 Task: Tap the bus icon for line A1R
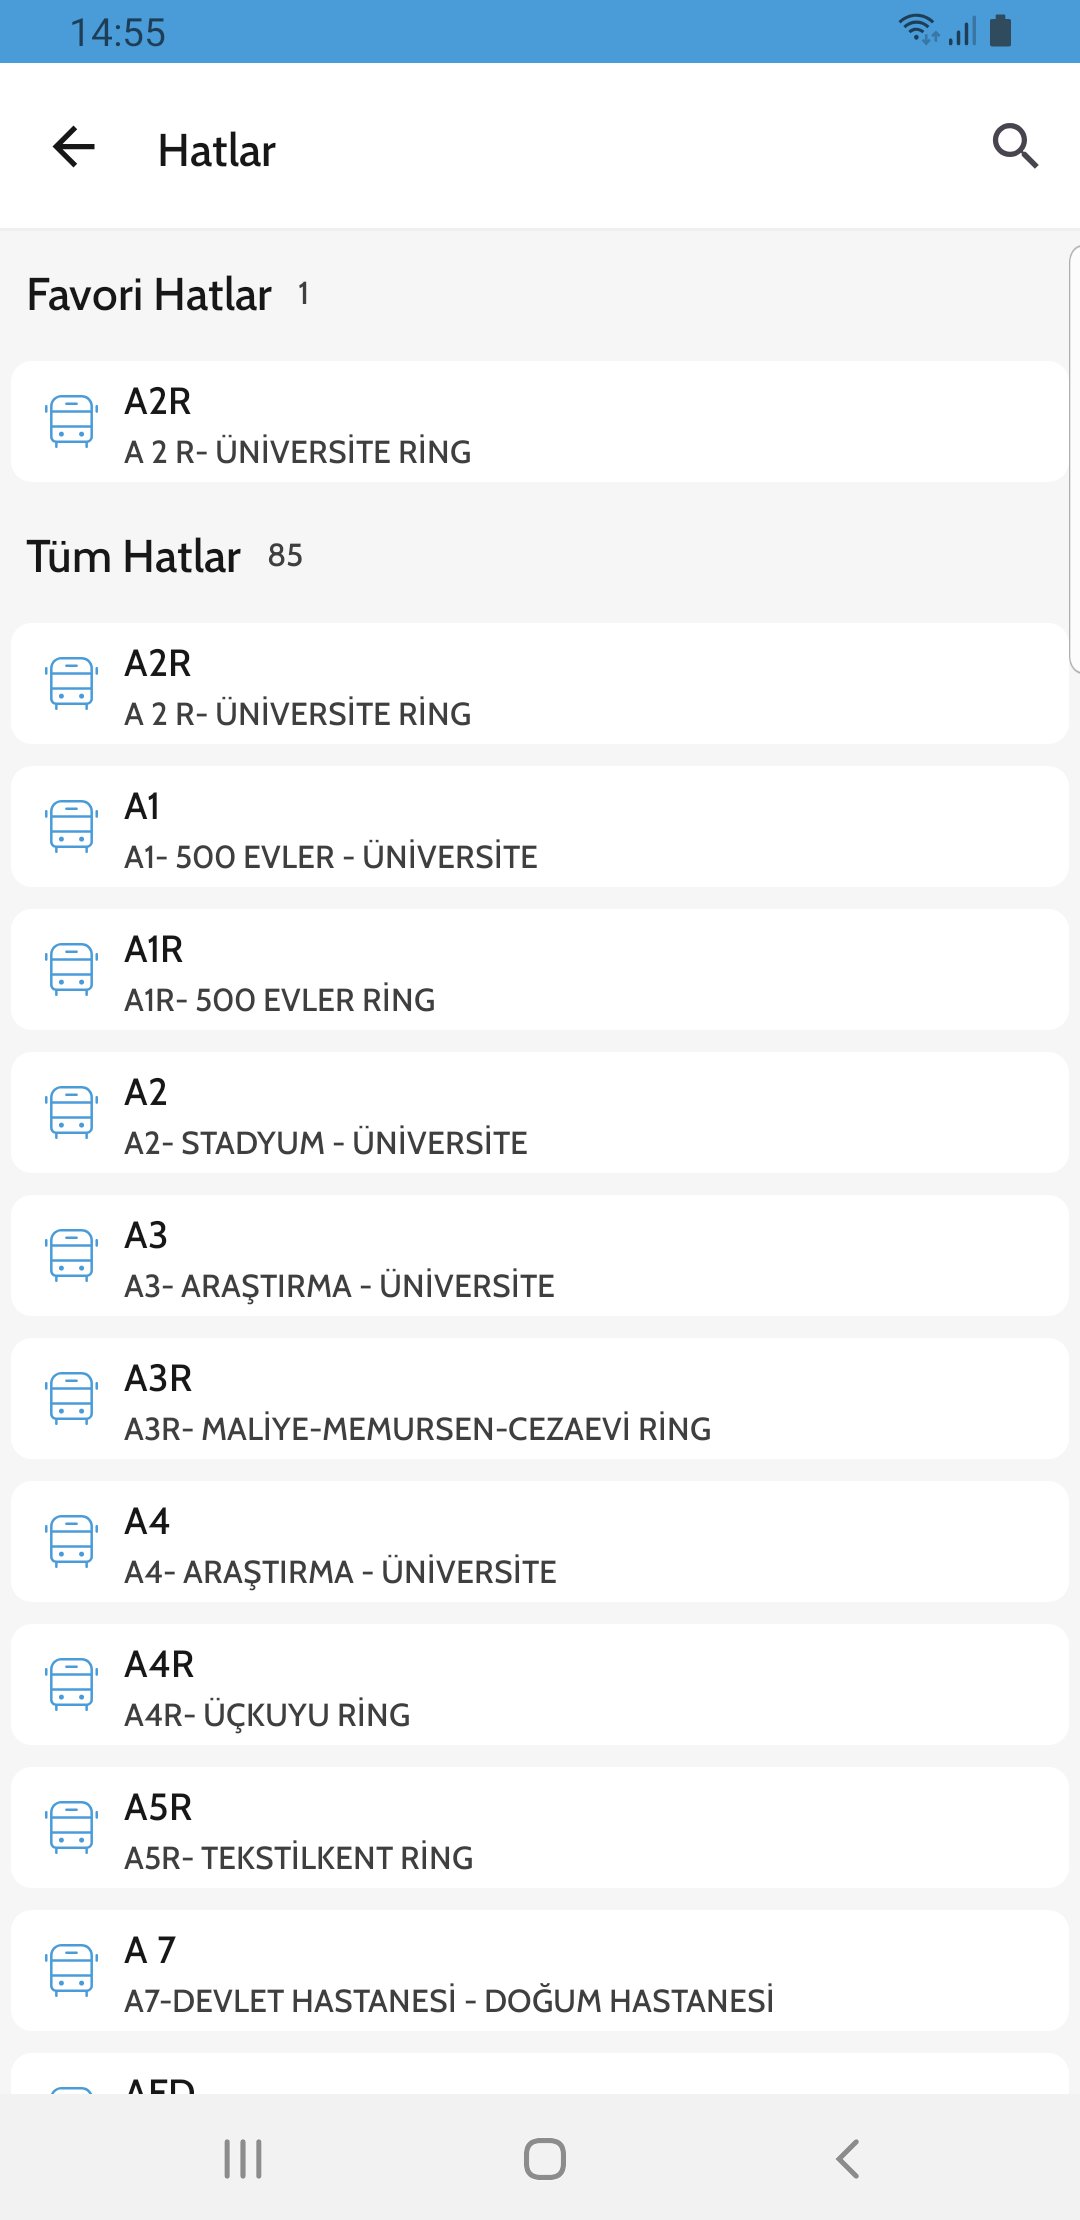point(72,970)
